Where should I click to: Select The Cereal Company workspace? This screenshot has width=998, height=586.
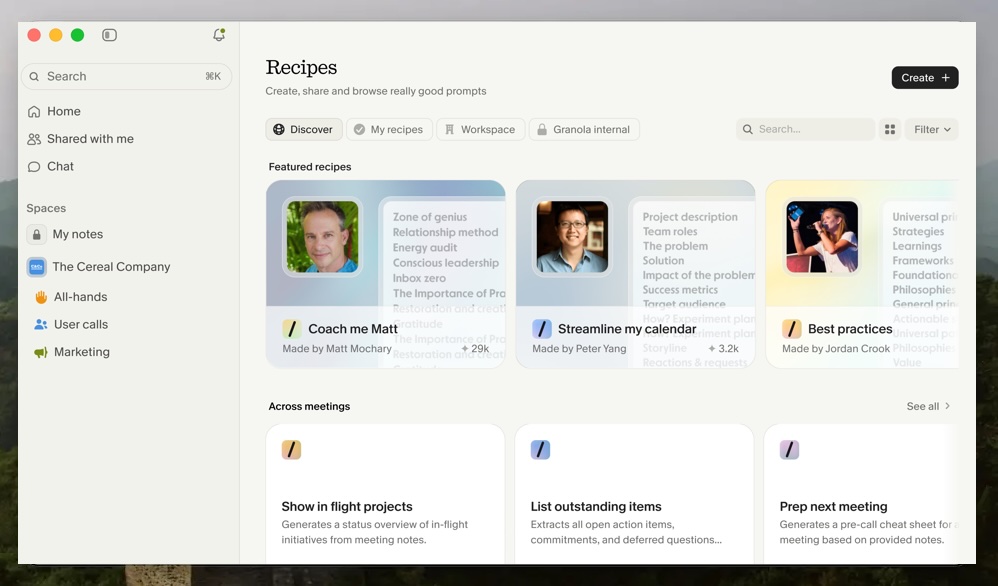click(111, 267)
